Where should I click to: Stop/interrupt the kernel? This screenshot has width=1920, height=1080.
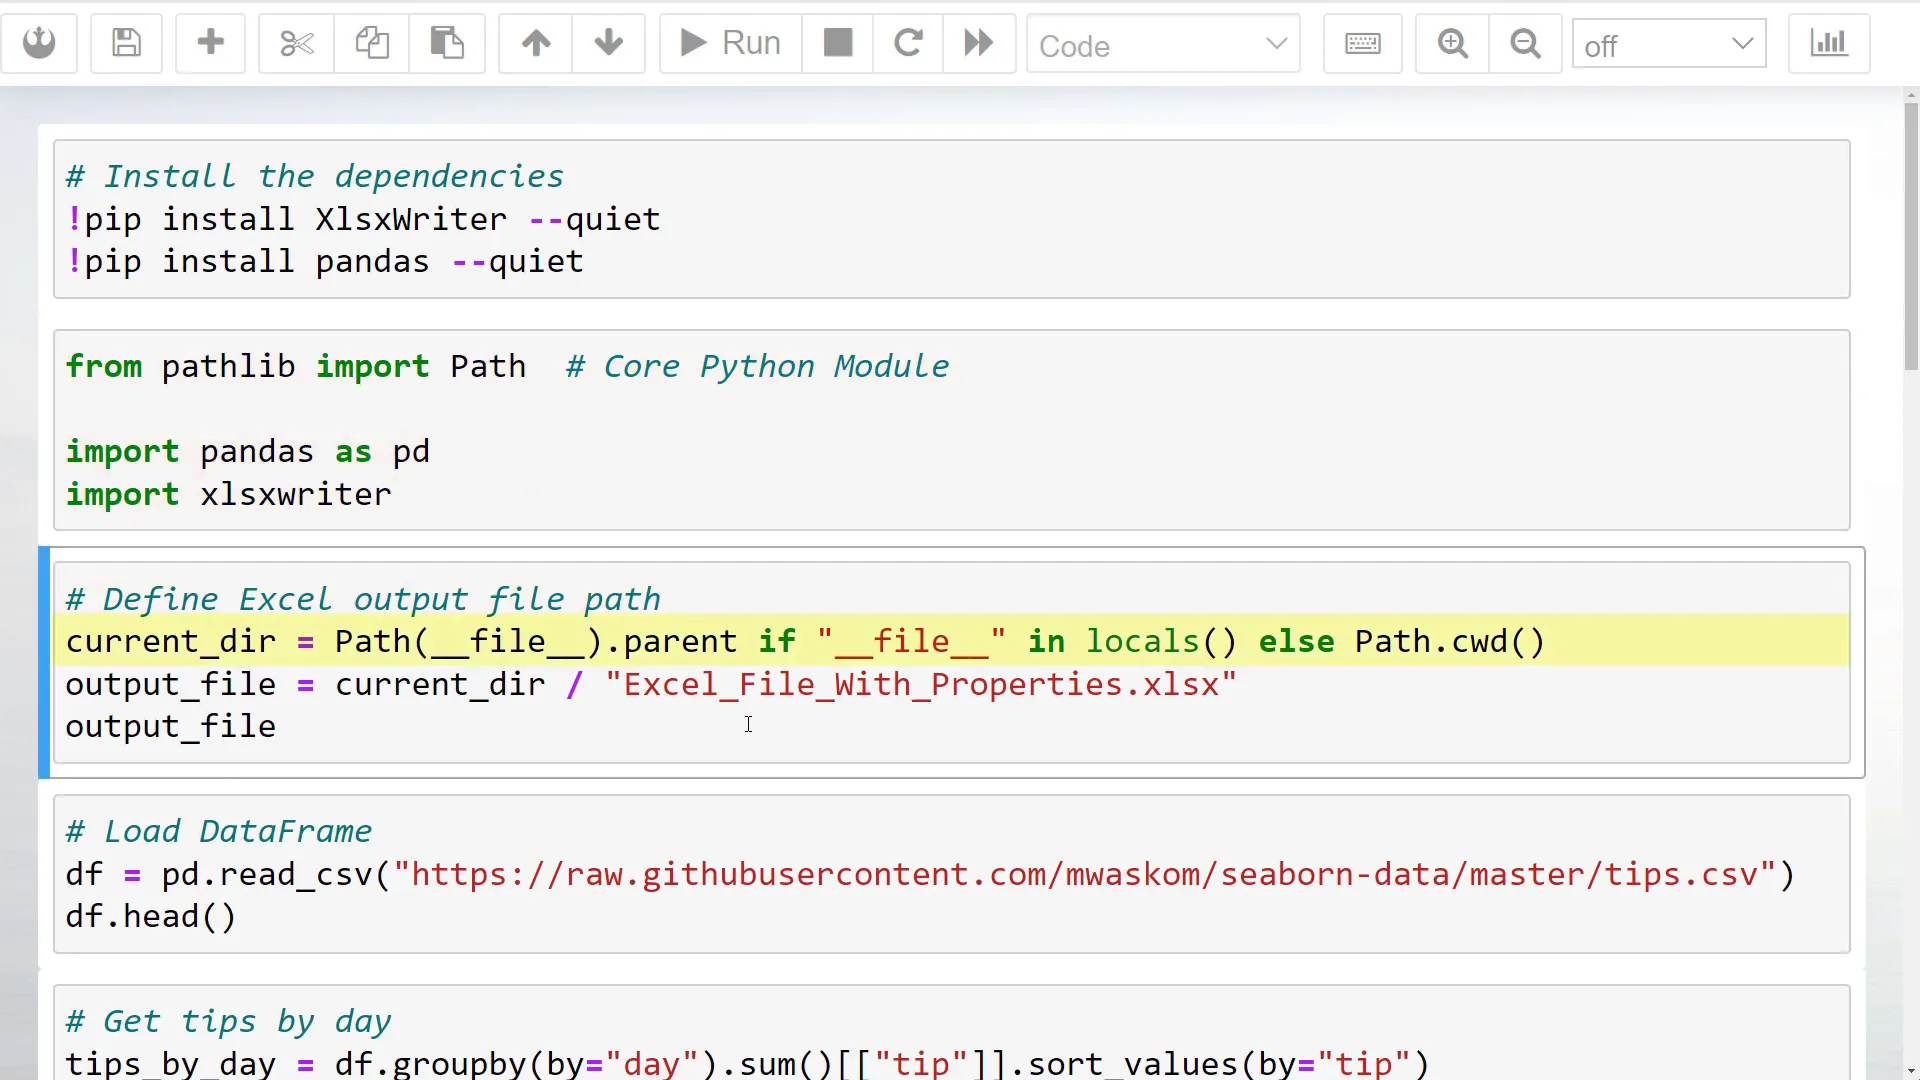838,43
